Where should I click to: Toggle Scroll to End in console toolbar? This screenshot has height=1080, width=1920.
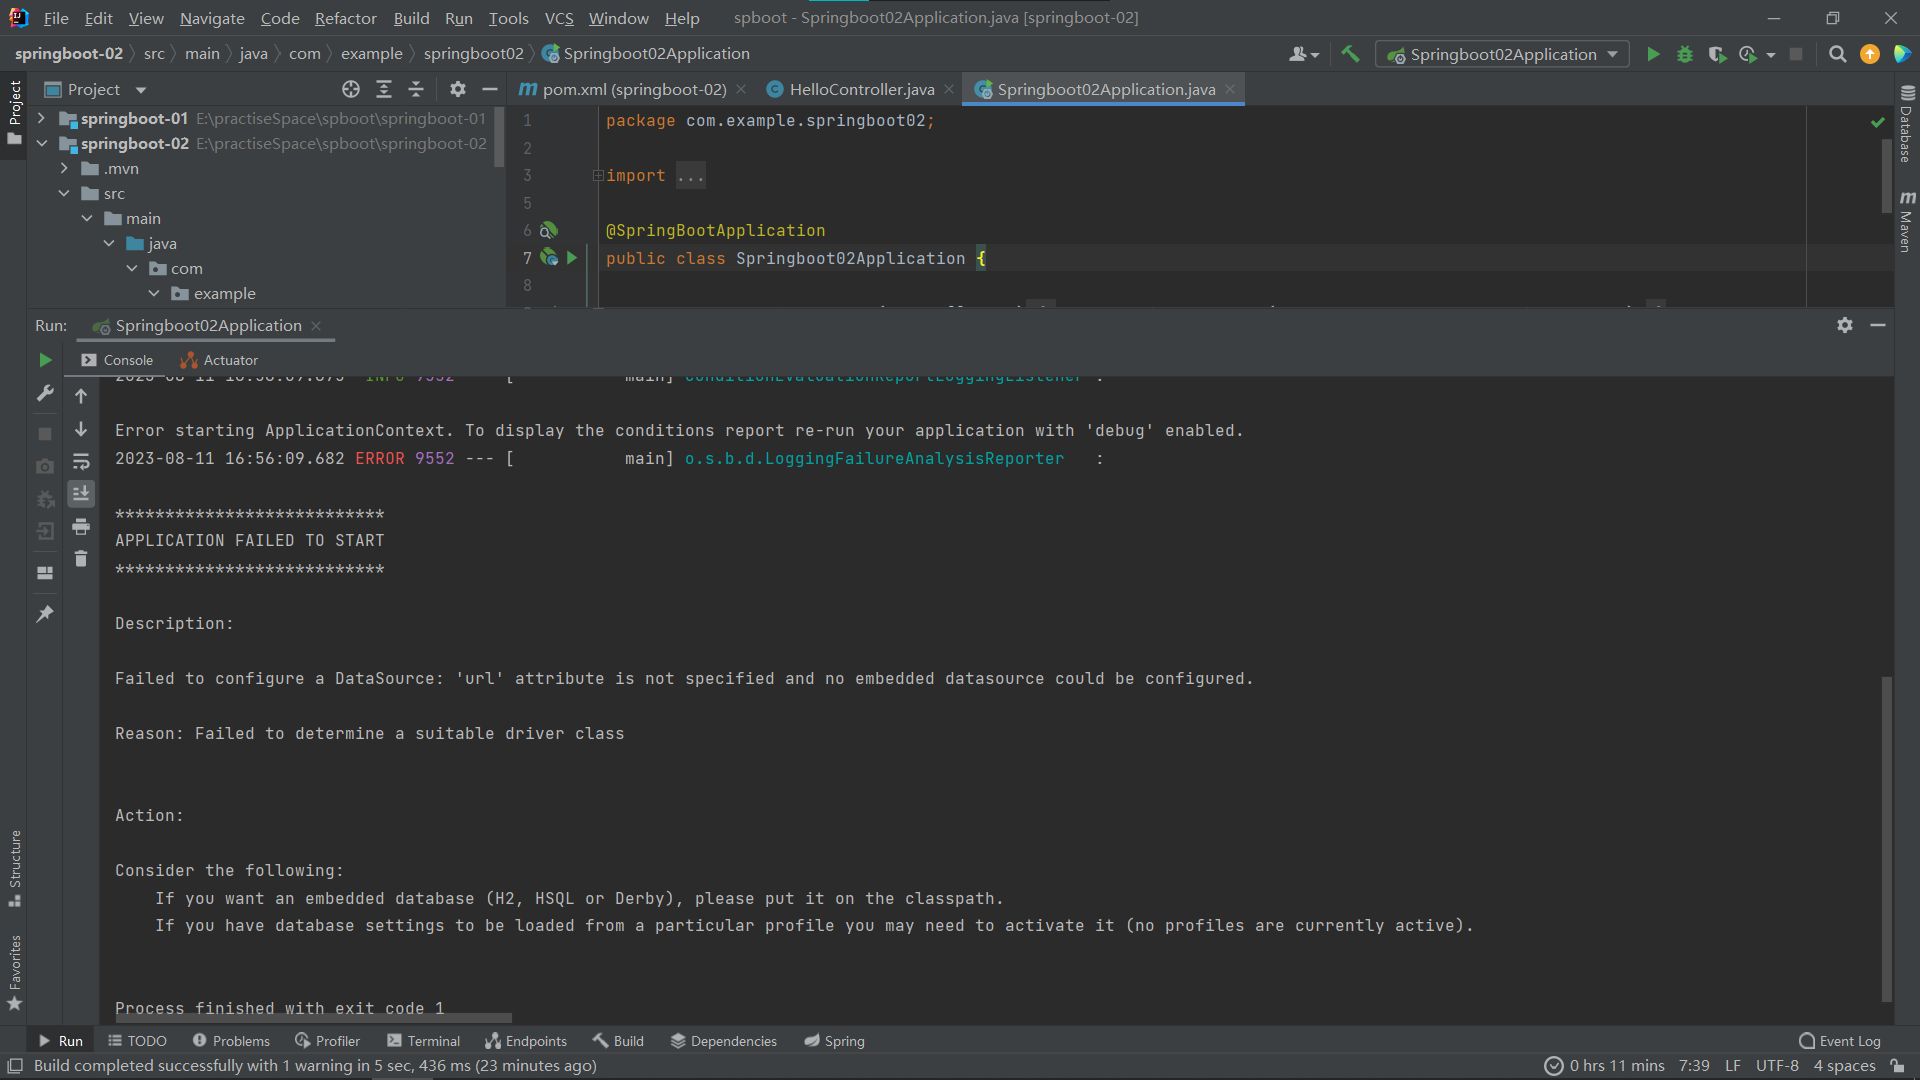(81, 494)
